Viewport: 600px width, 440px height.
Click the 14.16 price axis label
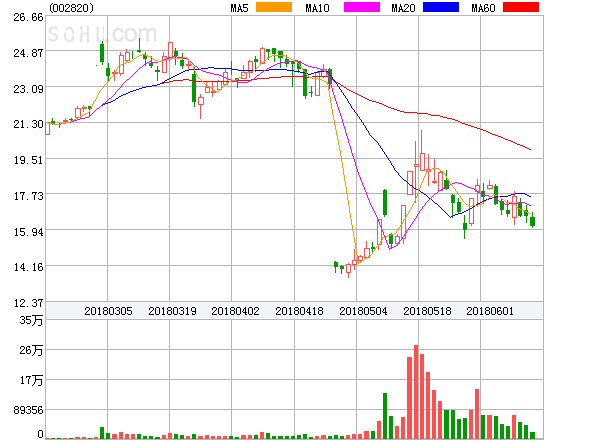click(x=28, y=267)
